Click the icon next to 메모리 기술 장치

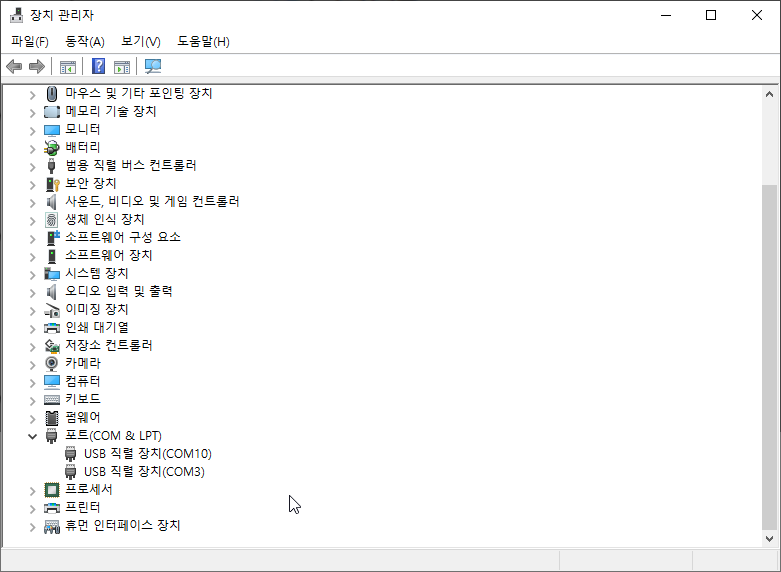pos(52,112)
